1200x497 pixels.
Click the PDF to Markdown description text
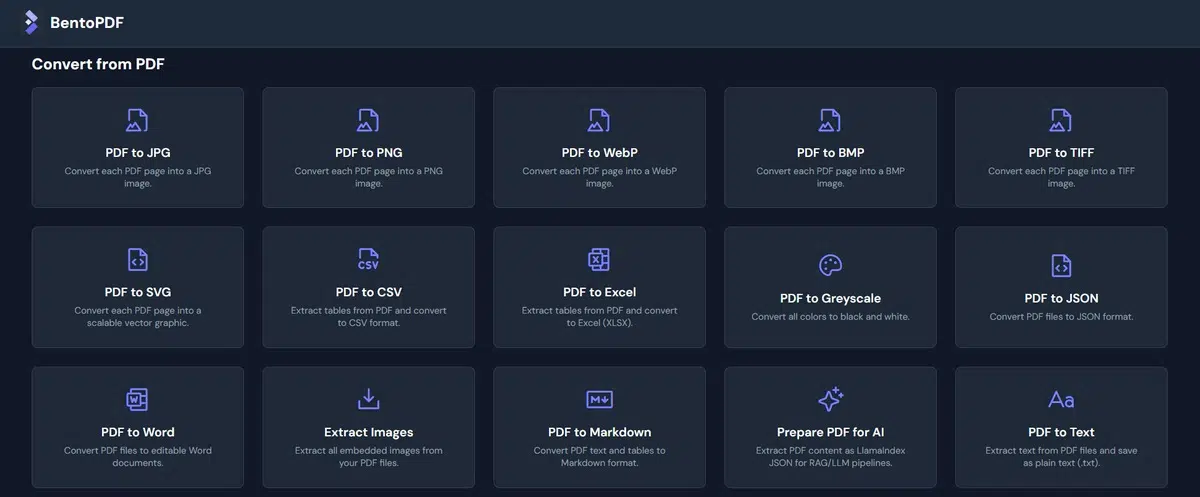pyautogui.click(x=599, y=456)
